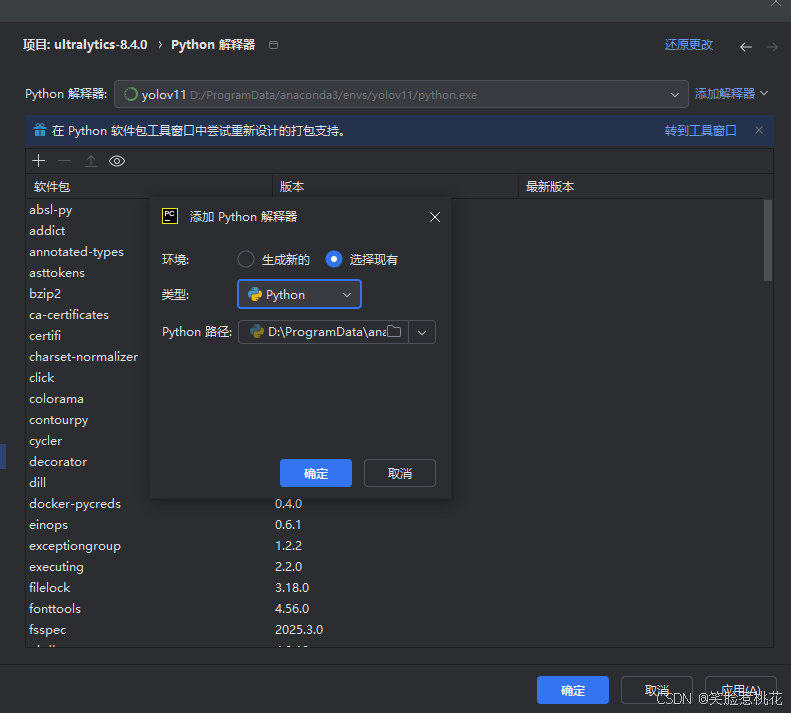Click the package list vertical scrollbar
This screenshot has width=791, height=713.
(x=768, y=240)
